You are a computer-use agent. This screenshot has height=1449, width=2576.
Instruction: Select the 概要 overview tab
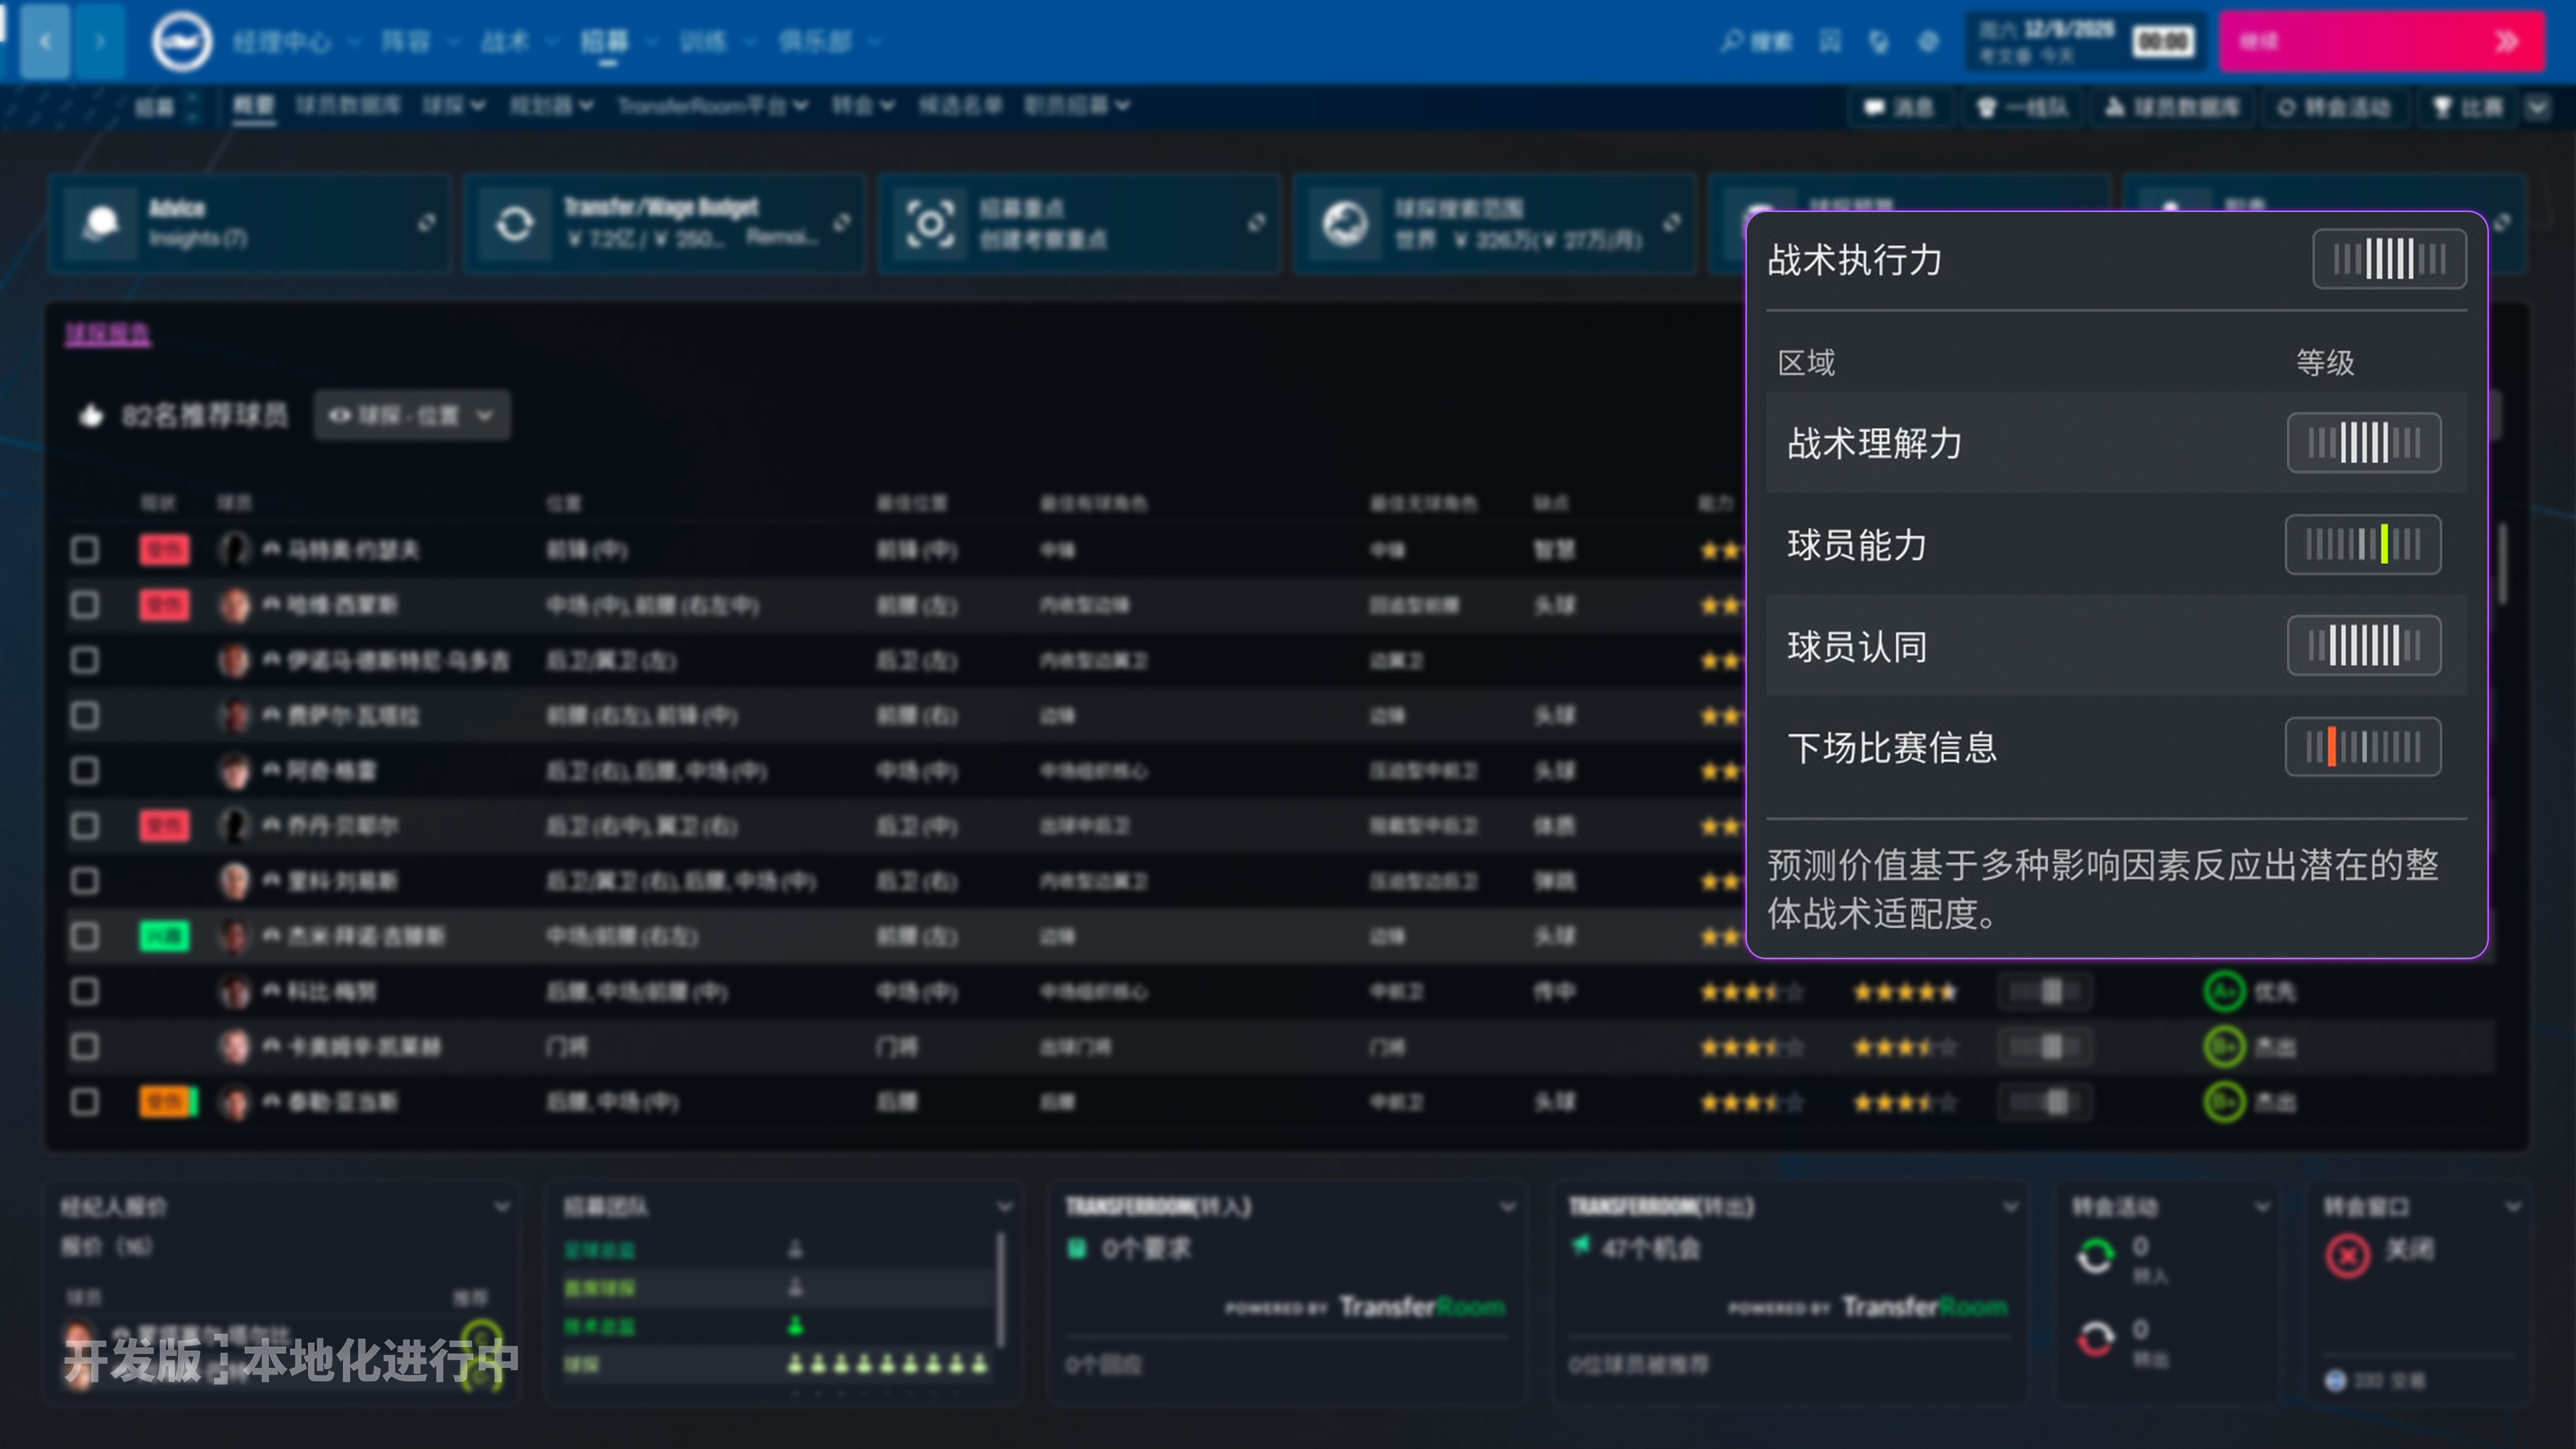253,105
